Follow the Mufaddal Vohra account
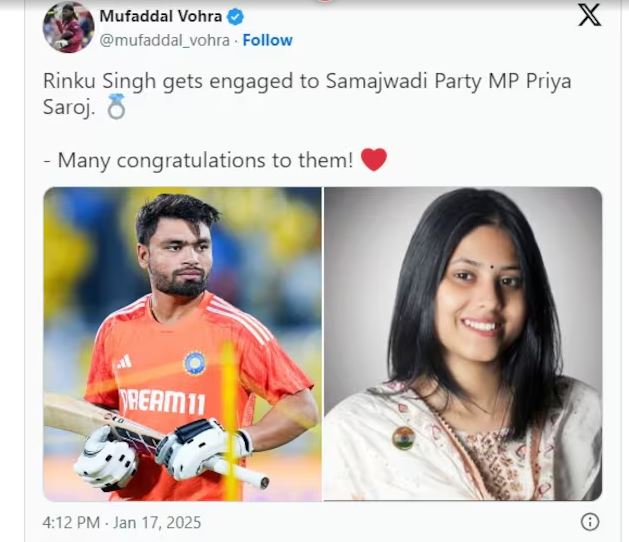Image resolution: width=629 pixels, height=542 pixels. [268, 40]
